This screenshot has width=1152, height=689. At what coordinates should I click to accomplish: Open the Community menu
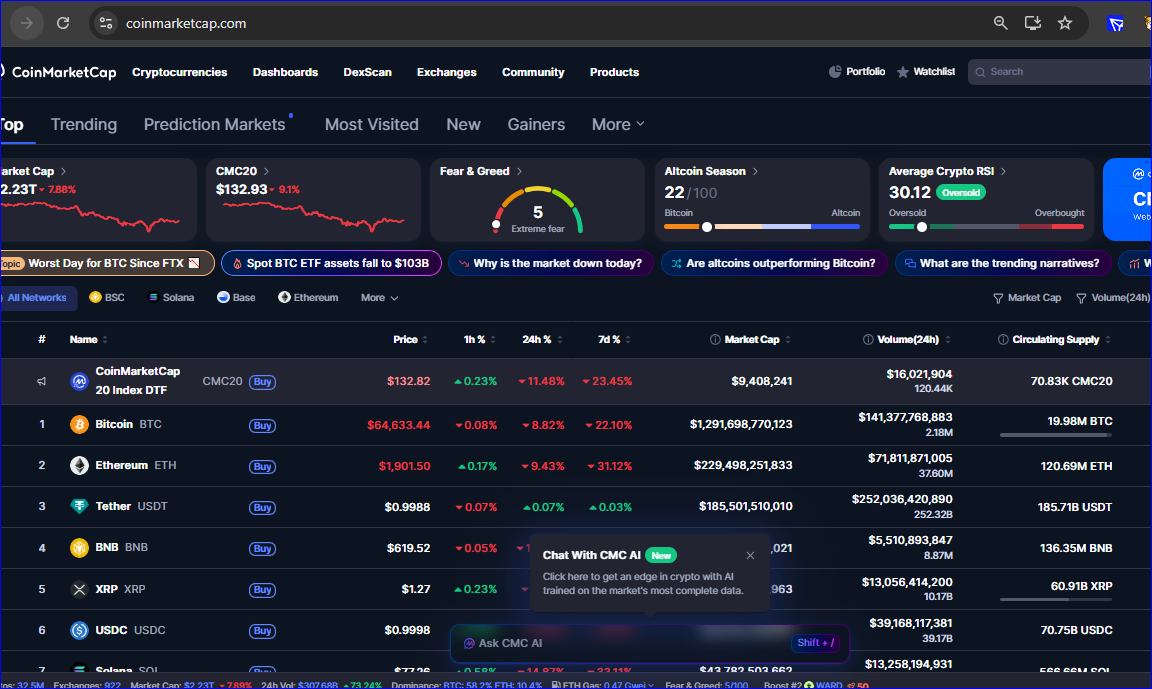(x=533, y=72)
